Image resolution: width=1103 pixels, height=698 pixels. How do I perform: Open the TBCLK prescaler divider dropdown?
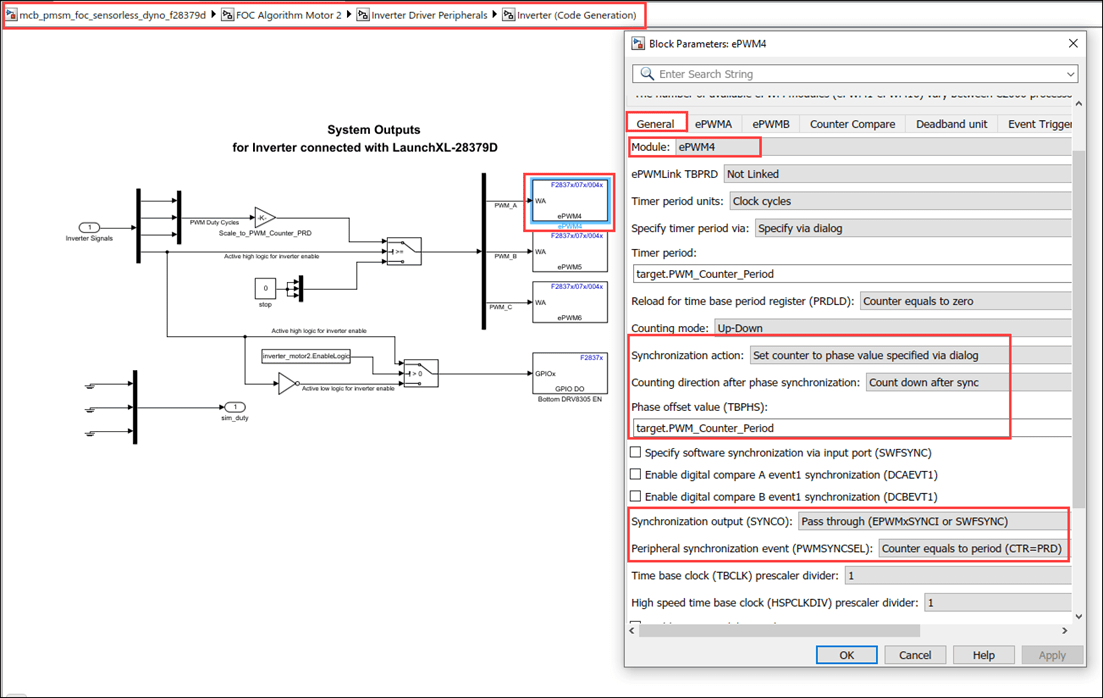click(958, 576)
